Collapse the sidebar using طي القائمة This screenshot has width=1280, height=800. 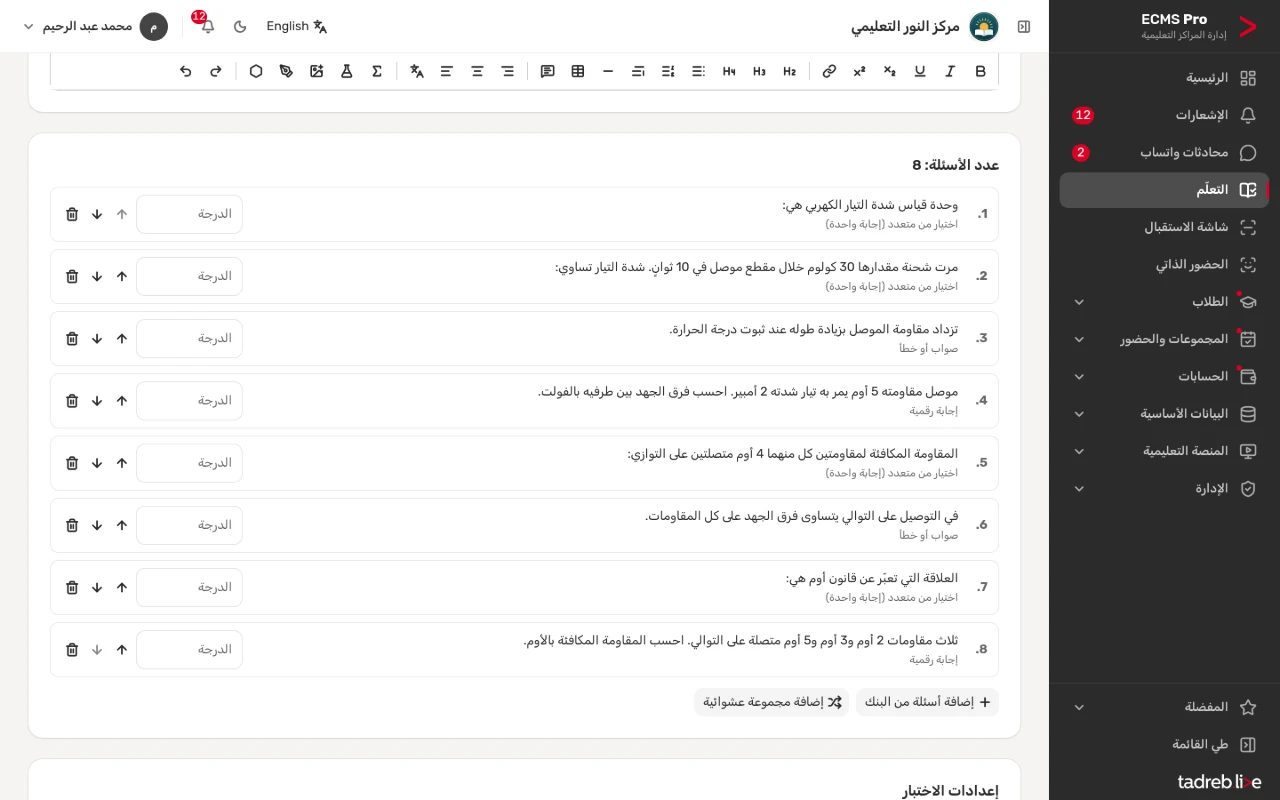pyautogui.click(x=1164, y=745)
